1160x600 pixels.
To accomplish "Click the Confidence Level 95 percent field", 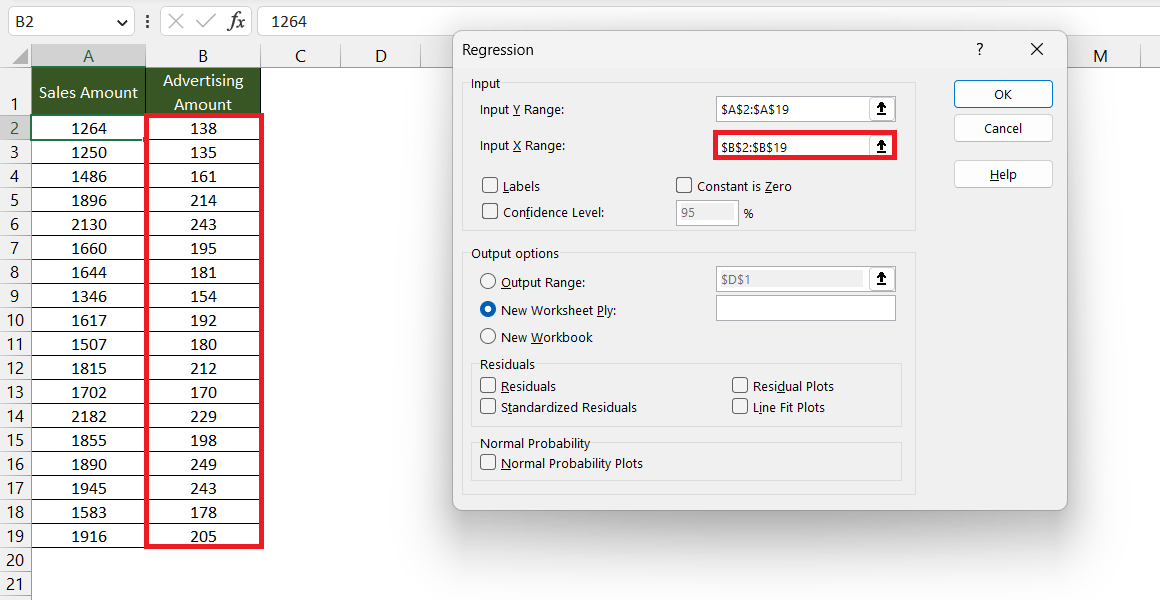I will [707, 212].
